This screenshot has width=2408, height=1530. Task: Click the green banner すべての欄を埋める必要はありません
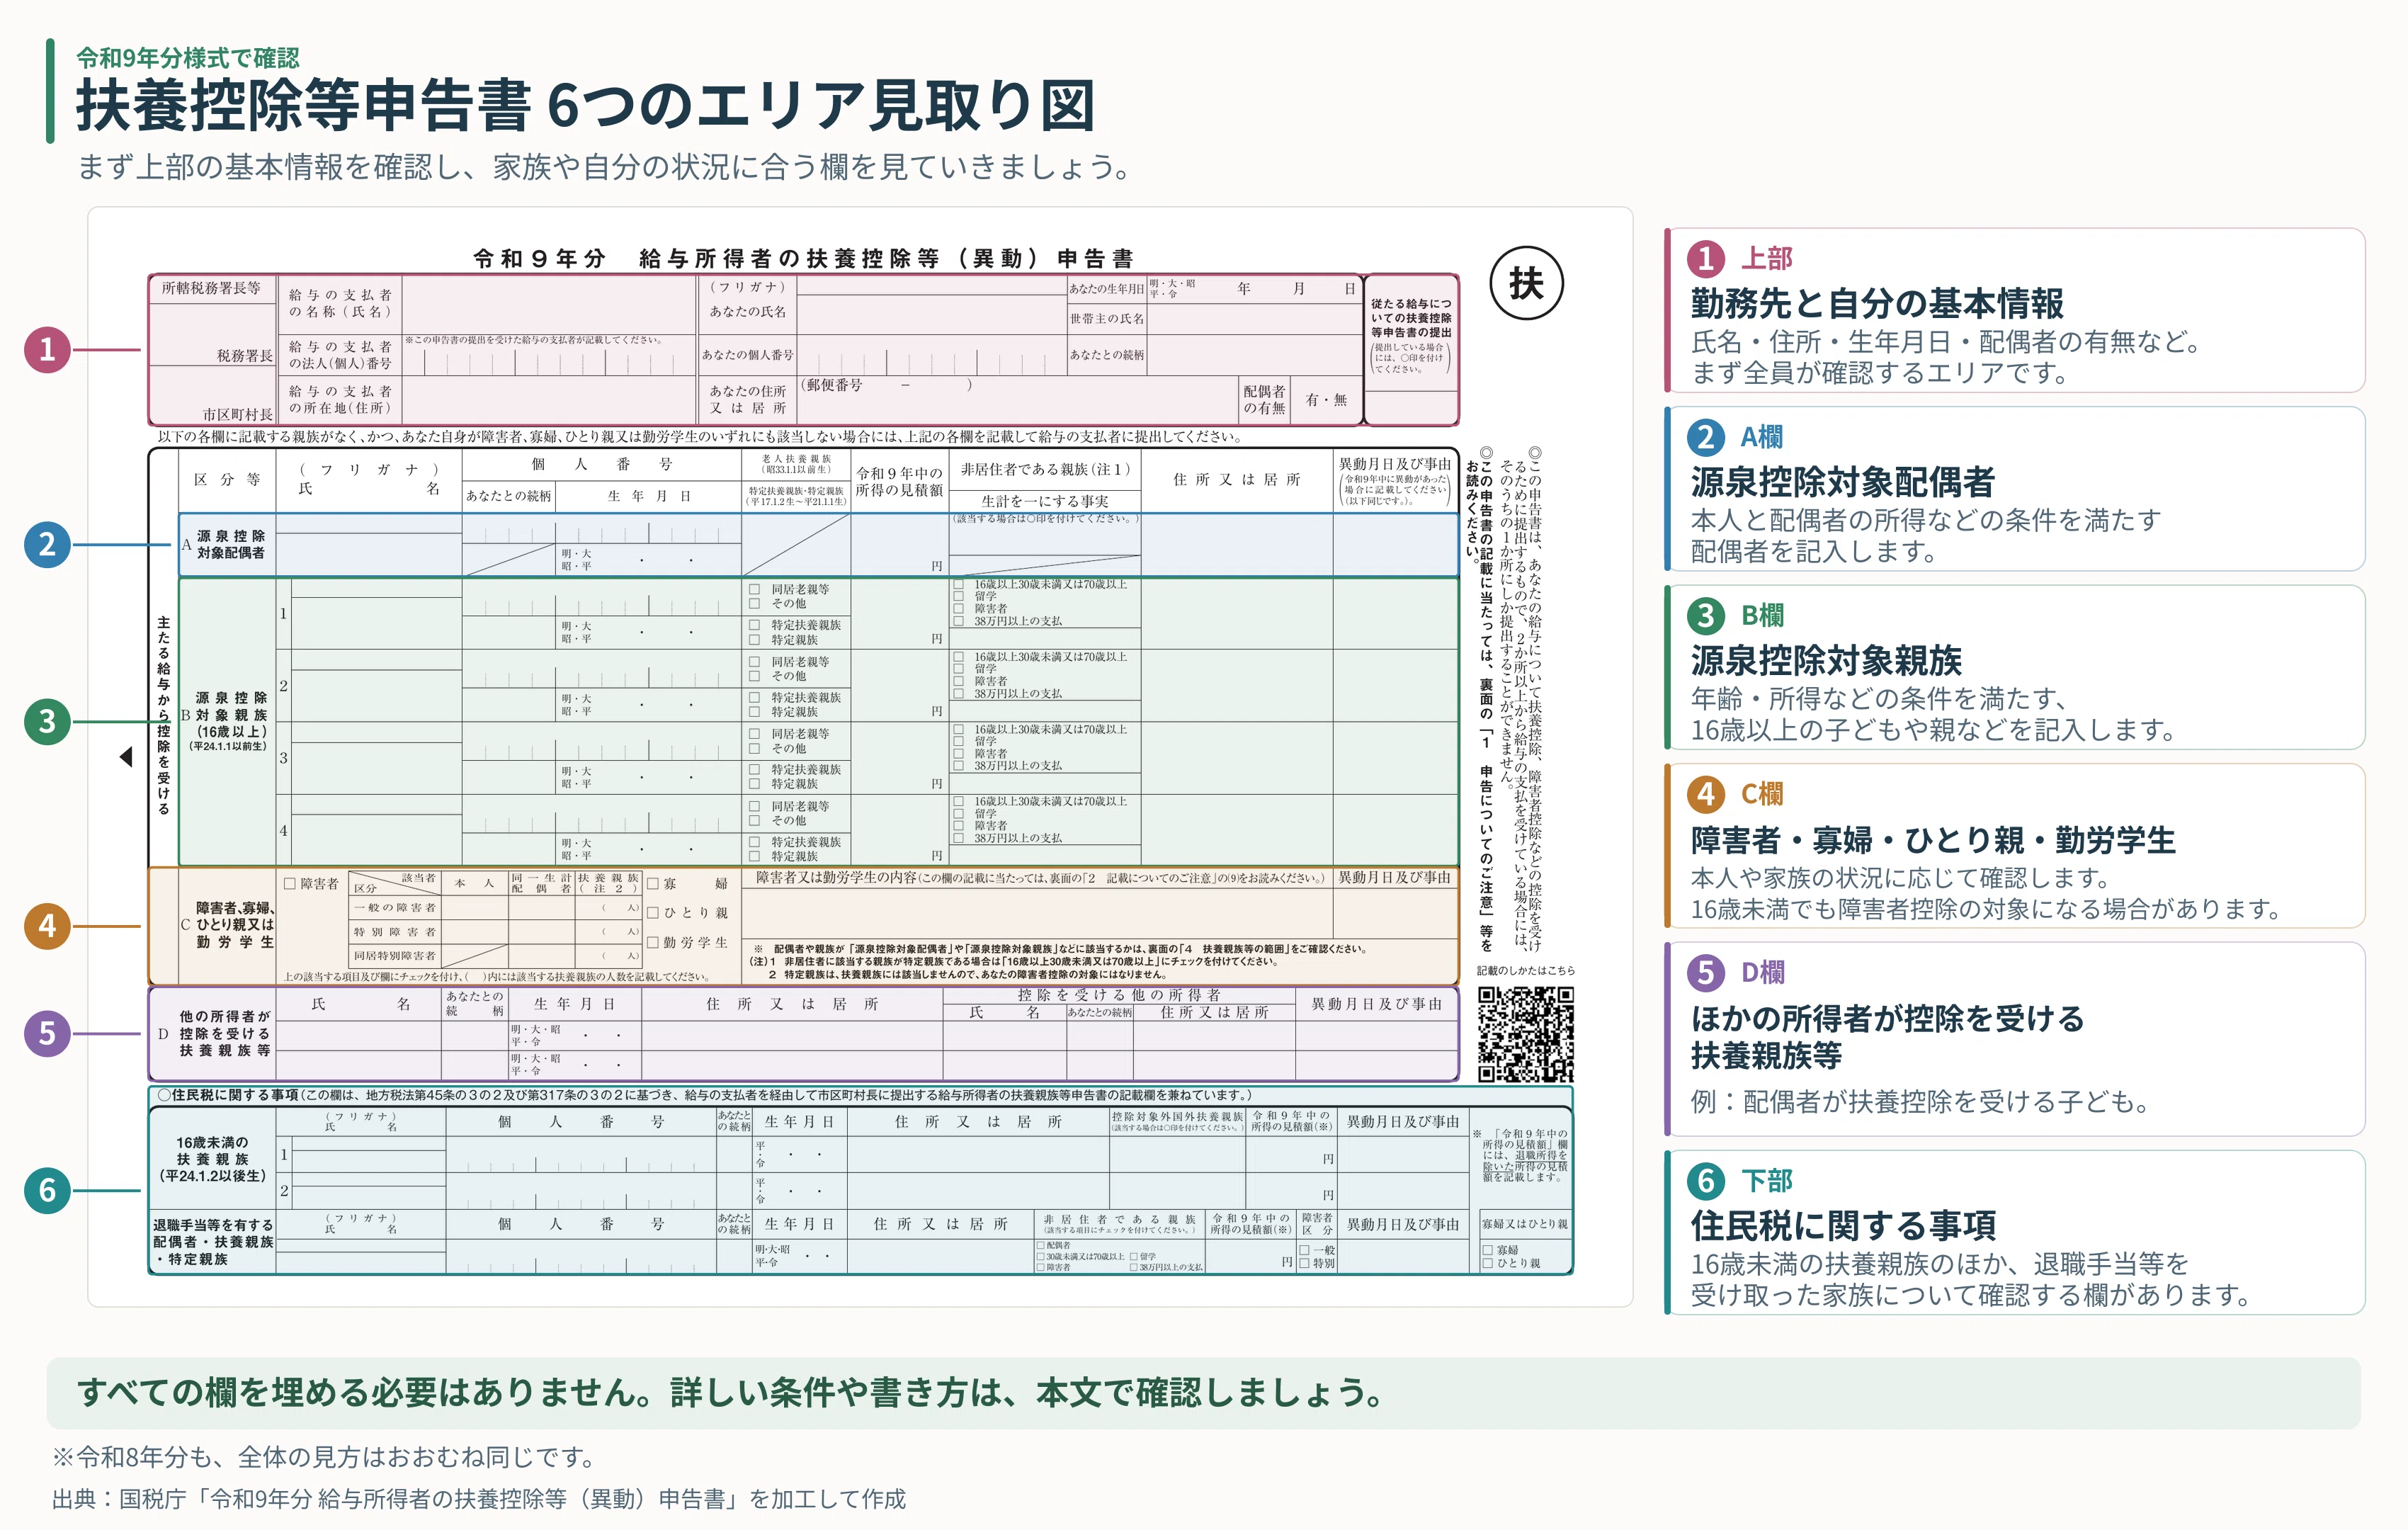(1203, 1392)
